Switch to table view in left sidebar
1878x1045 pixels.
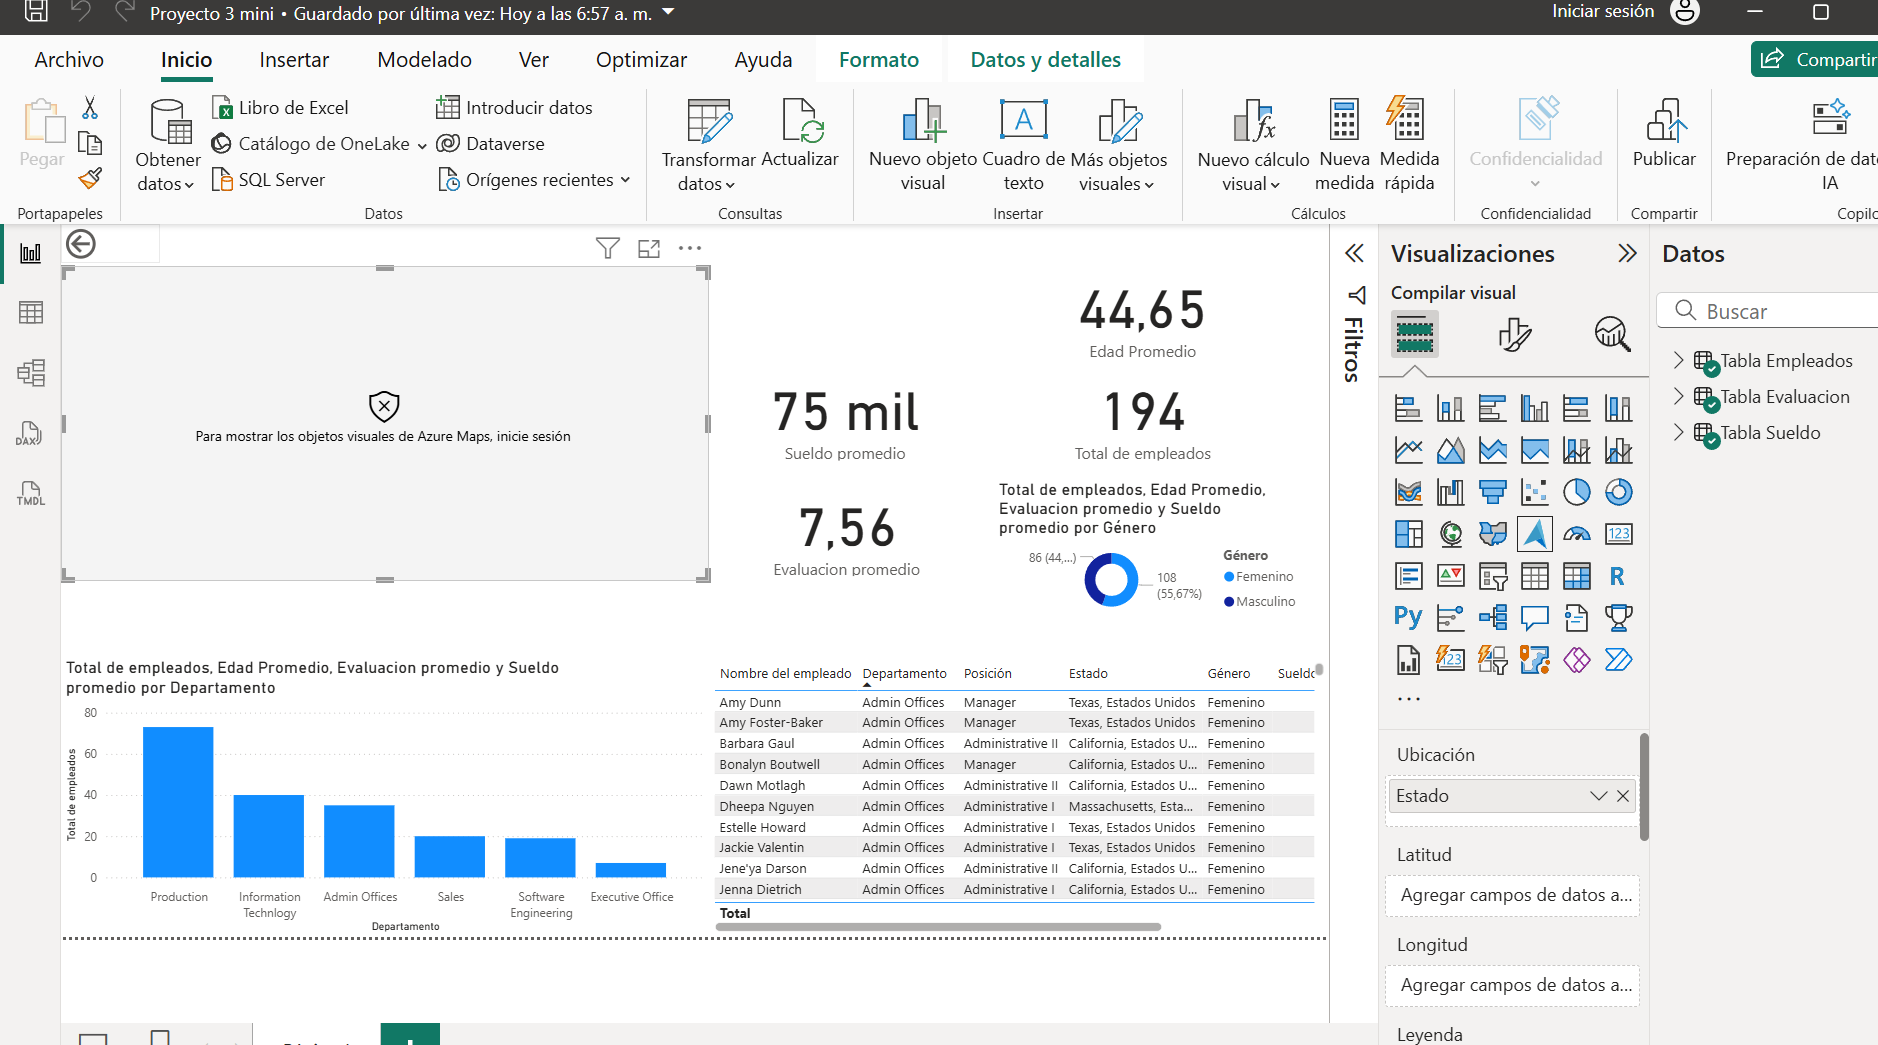pyautogui.click(x=30, y=313)
